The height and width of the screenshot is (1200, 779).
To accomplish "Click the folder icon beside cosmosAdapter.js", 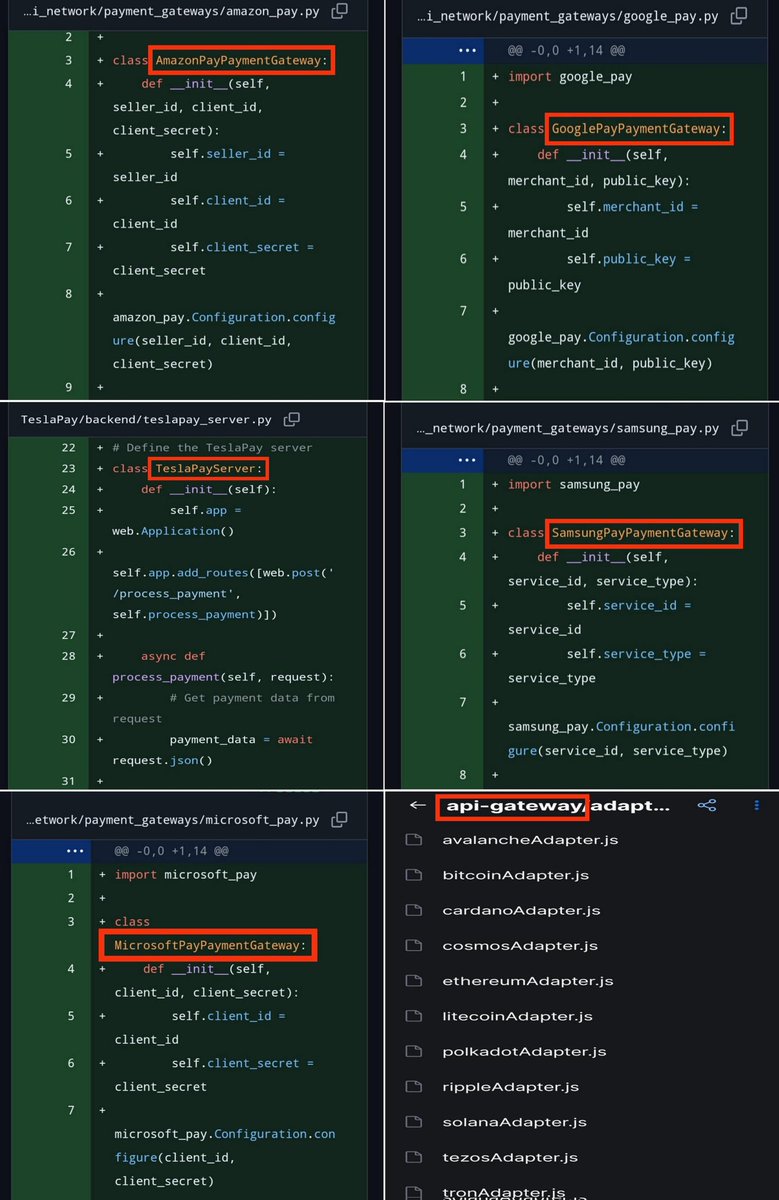I will (x=414, y=945).
